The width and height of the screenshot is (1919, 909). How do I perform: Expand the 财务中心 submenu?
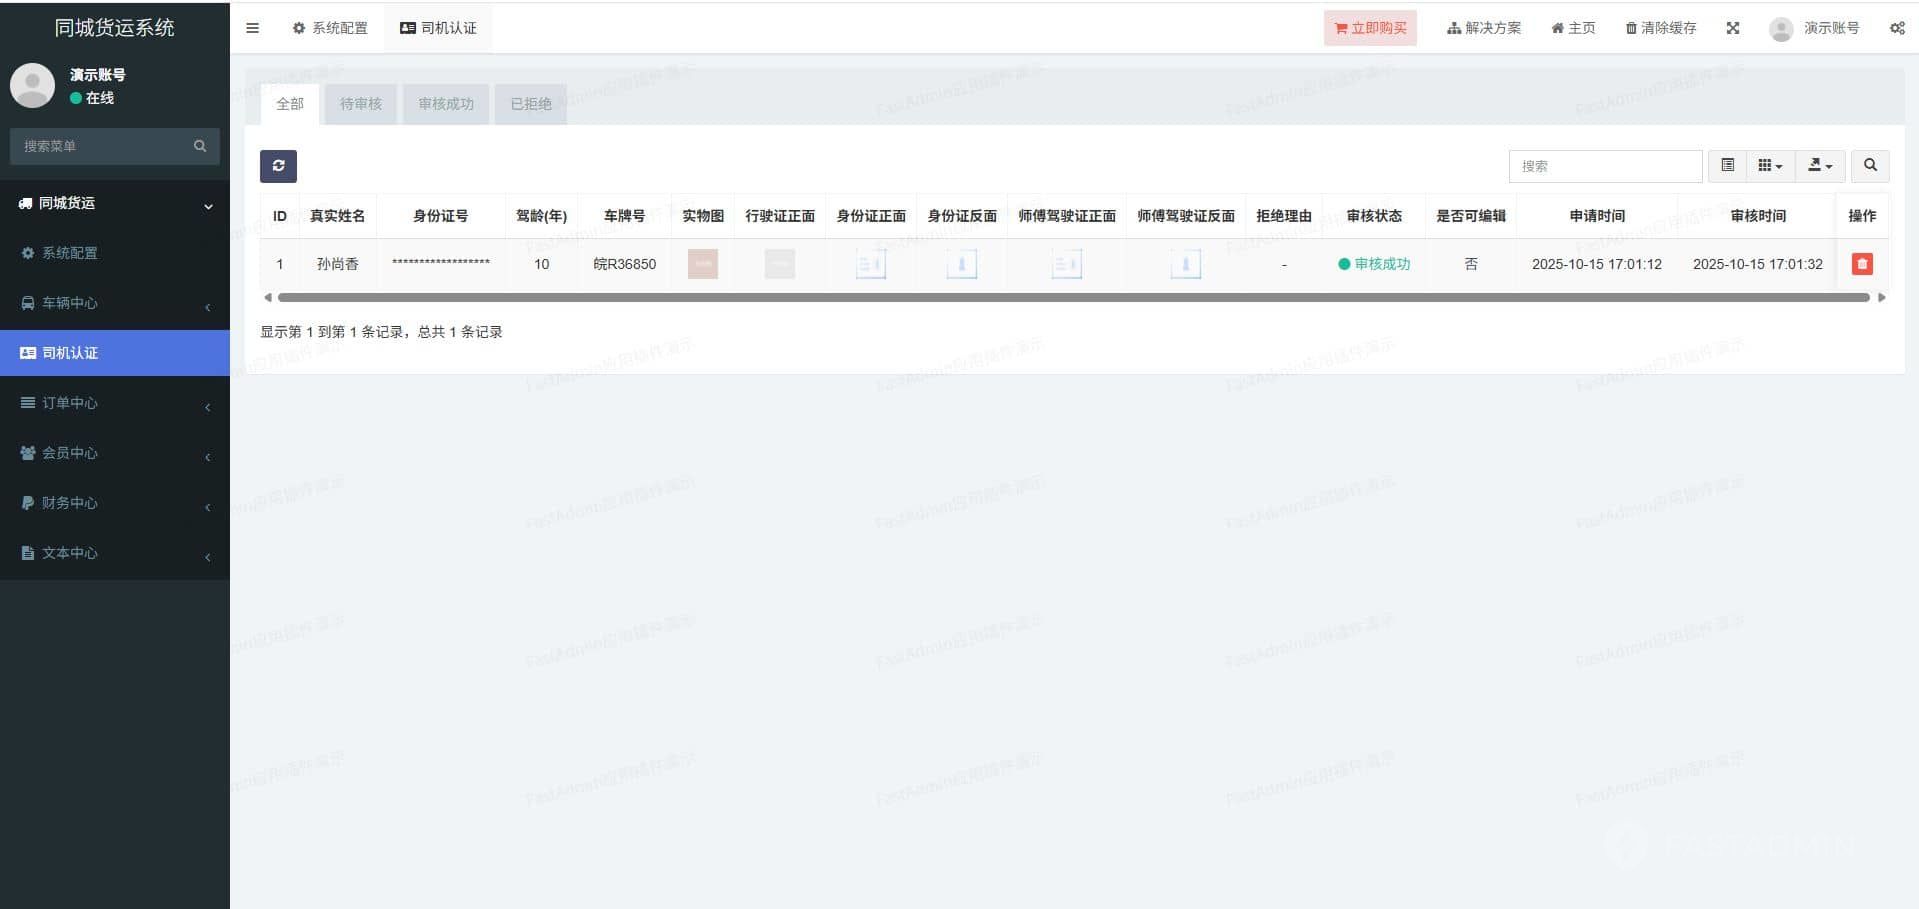[115, 503]
